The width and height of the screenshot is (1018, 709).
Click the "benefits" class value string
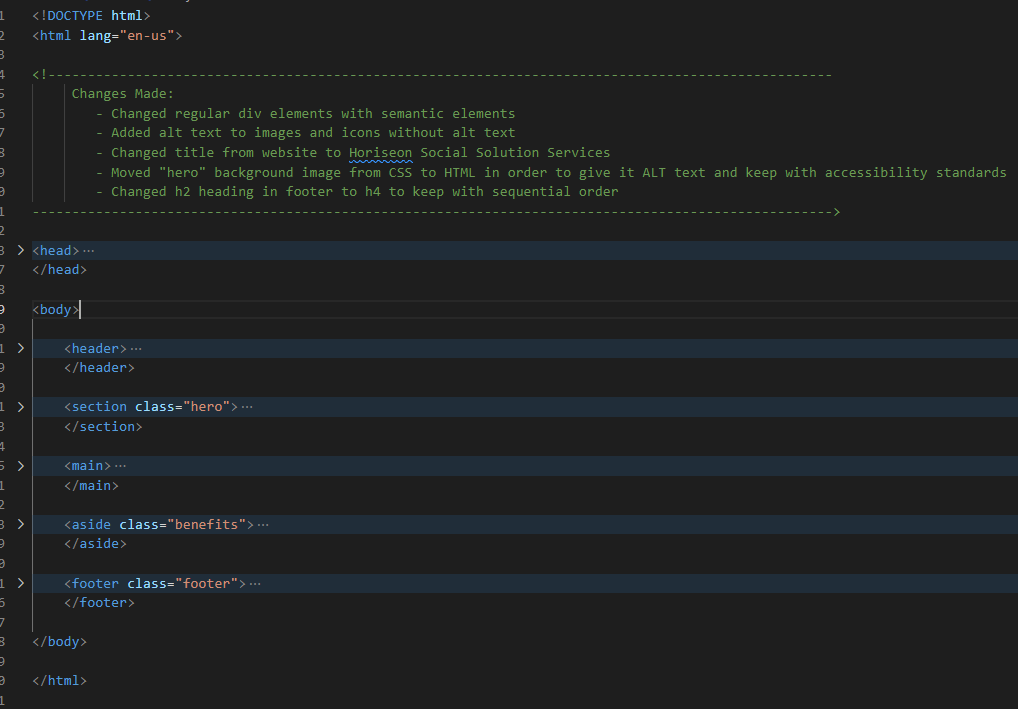pyautogui.click(x=206, y=524)
